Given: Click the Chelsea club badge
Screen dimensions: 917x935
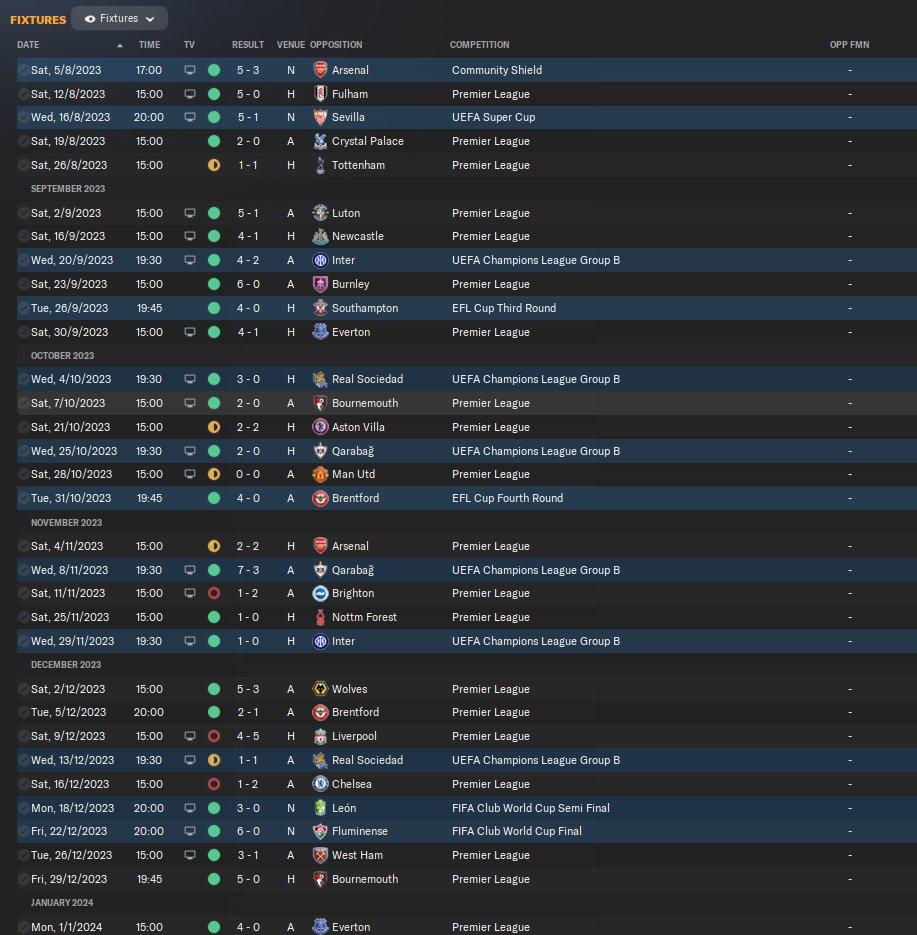Looking at the screenshot, I should pos(320,784).
